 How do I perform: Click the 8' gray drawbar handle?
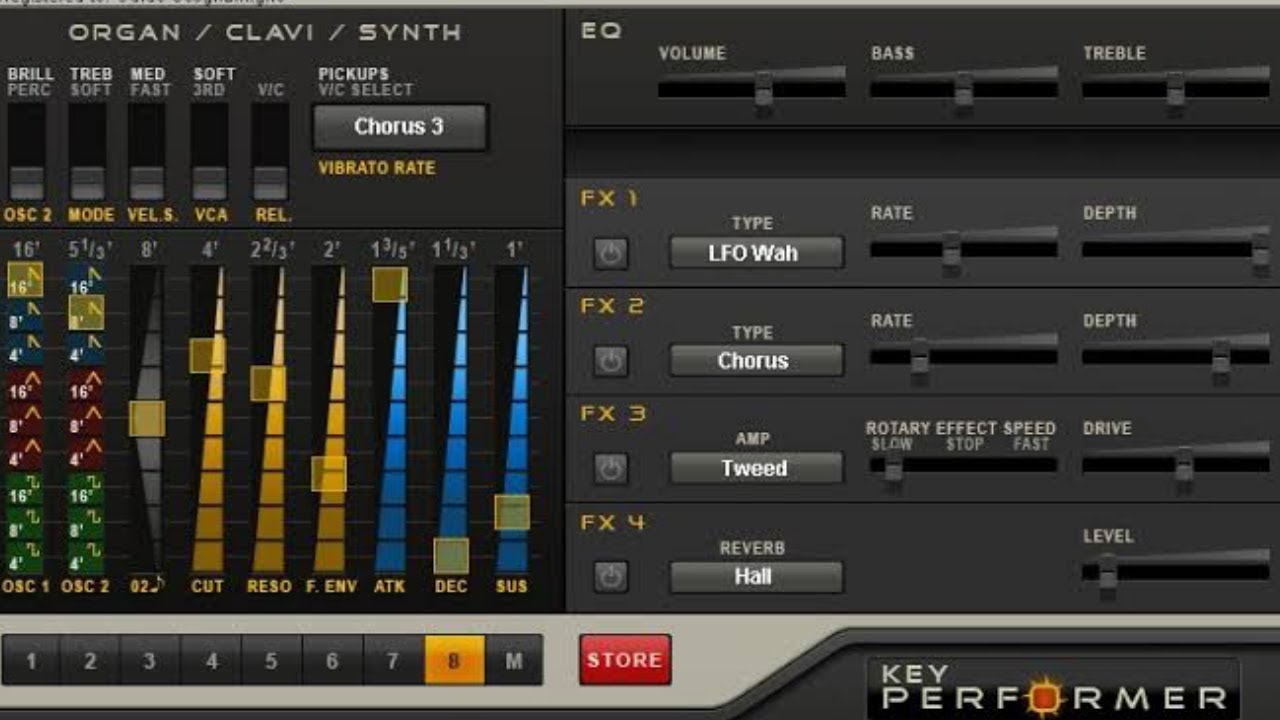point(147,419)
